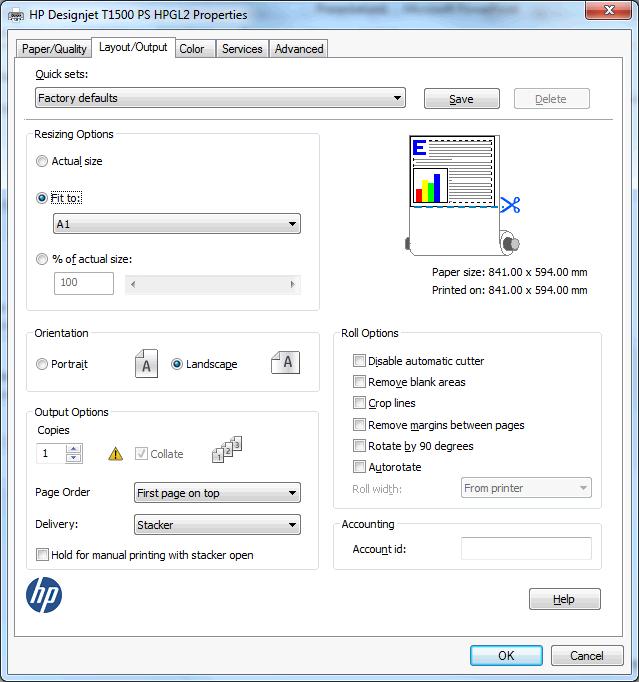Click the Account id input field
Image resolution: width=639 pixels, height=682 pixels.
click(526, 549)
